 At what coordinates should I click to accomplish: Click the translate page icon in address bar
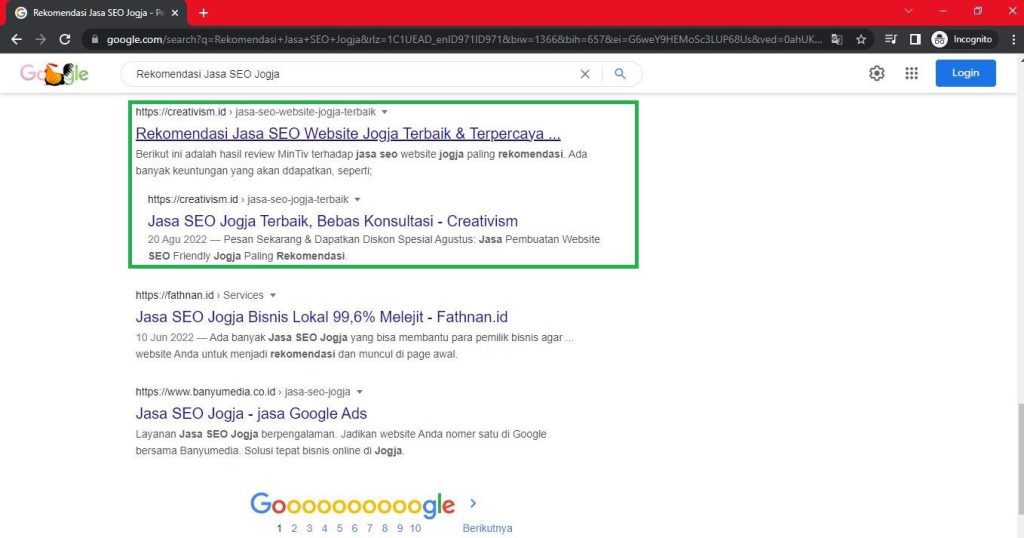(x=837, y=39)
